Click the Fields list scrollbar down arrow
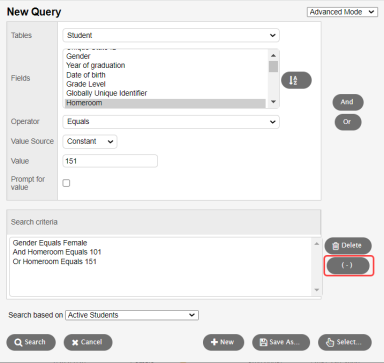The height and width of the screenshot is (363, 384). (x=273, y=102)
